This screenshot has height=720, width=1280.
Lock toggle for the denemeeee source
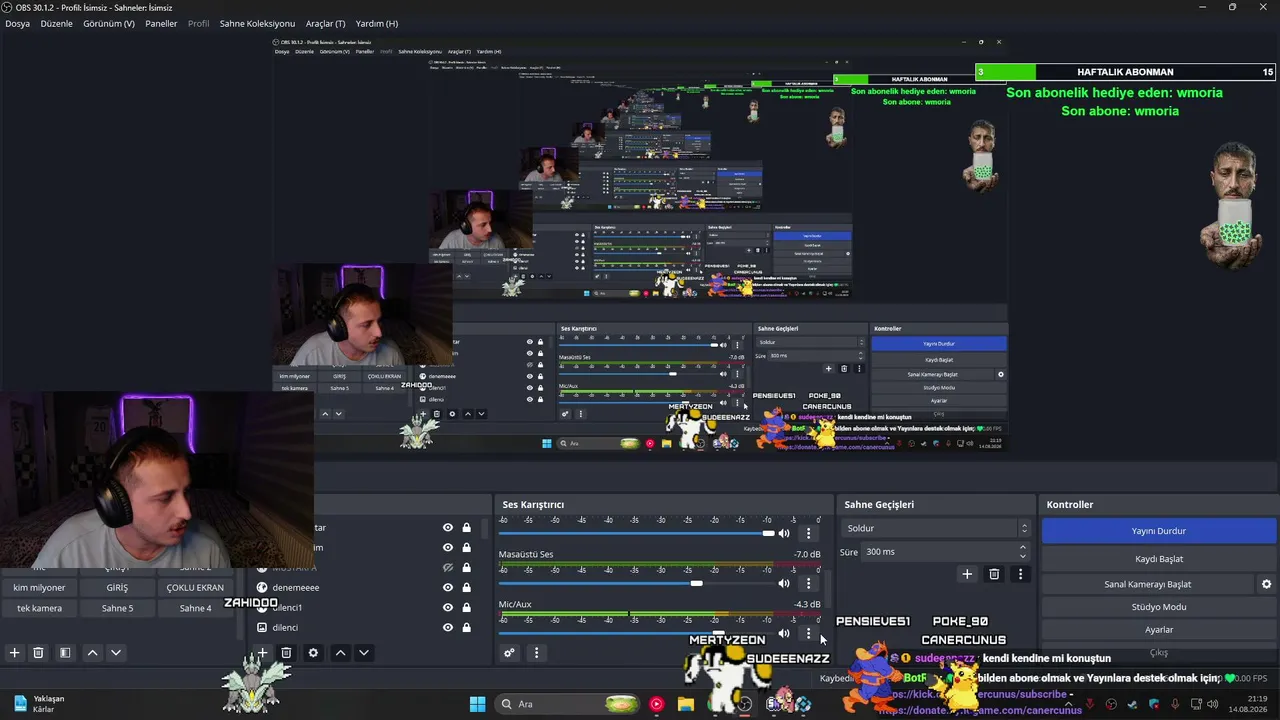[x=466, y=588]
